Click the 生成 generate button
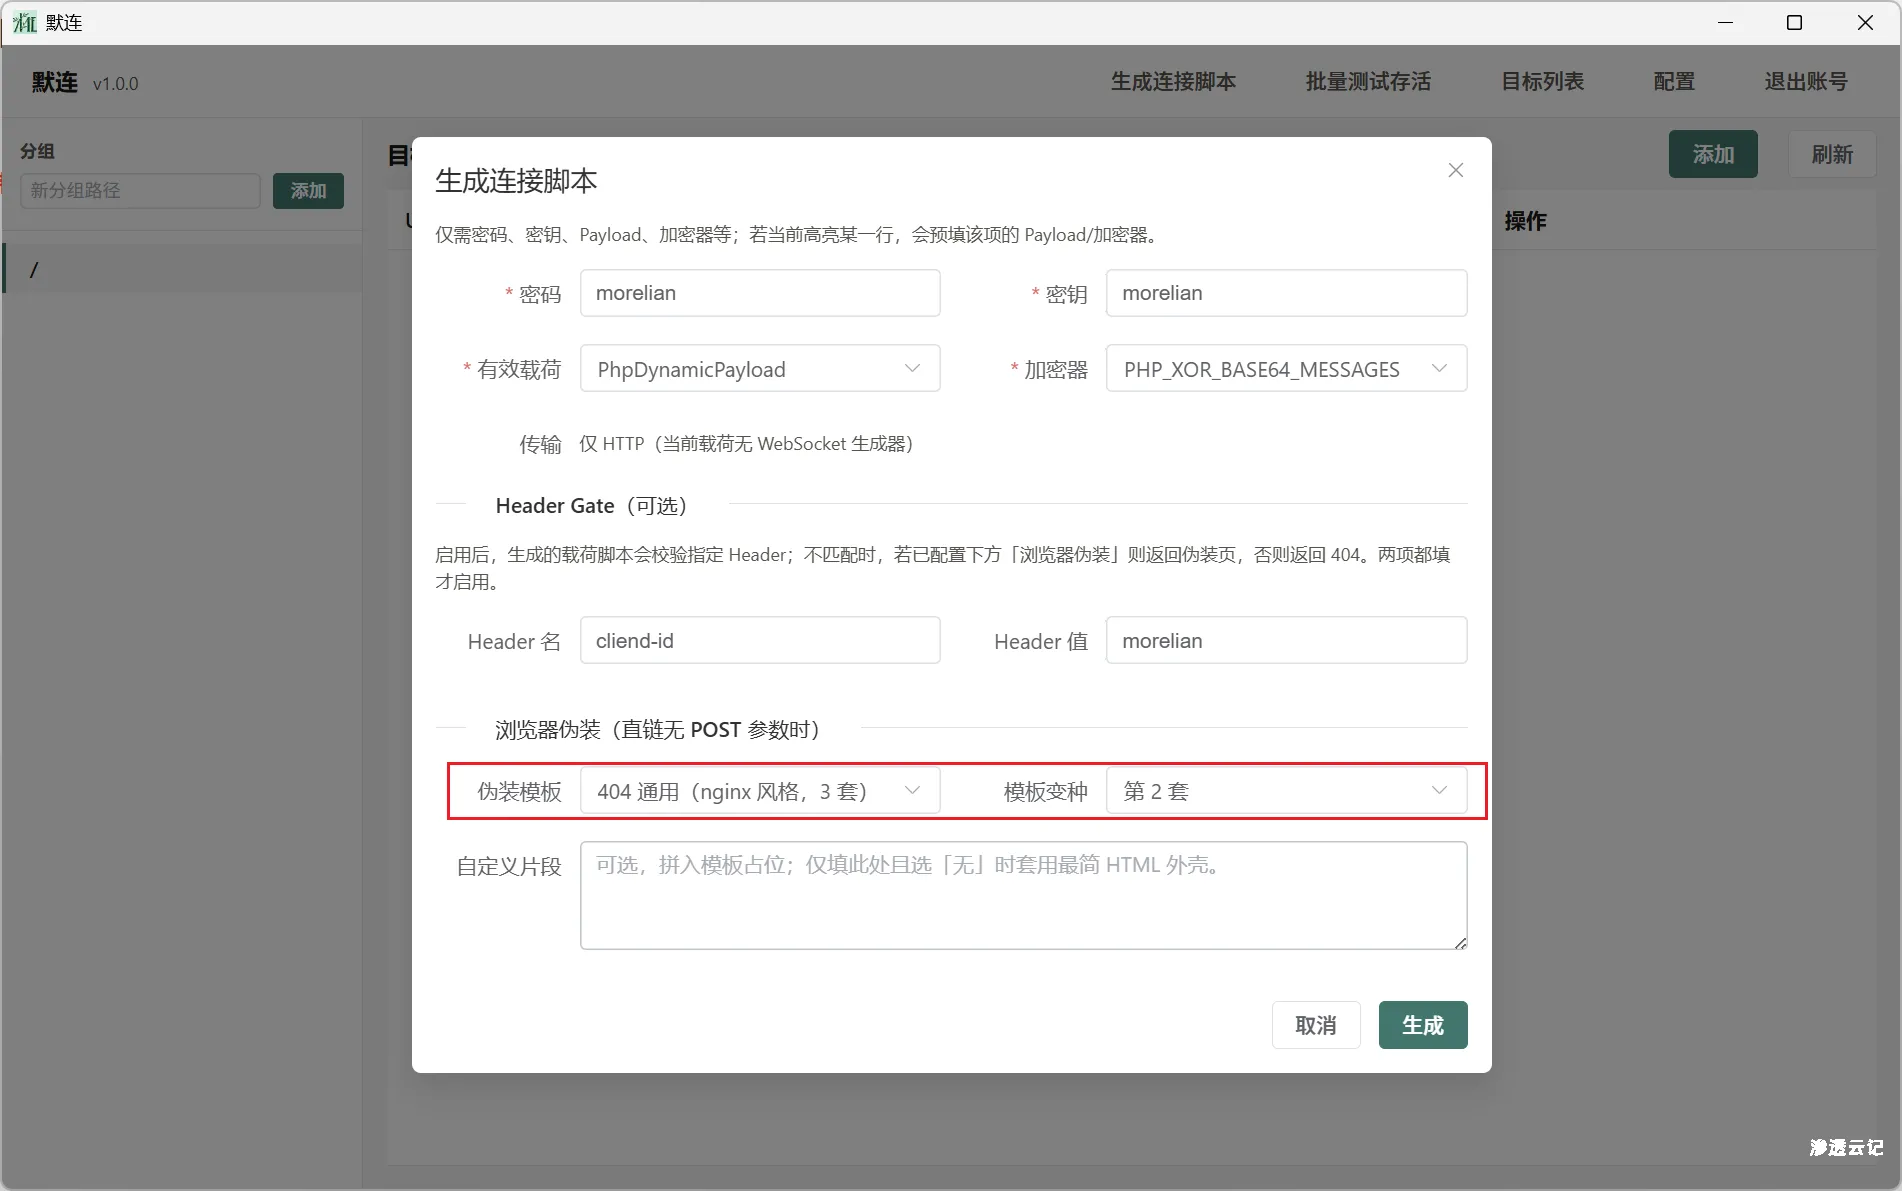1902x1191 pixels. pyautogui.click(x=1422, y=1025)
